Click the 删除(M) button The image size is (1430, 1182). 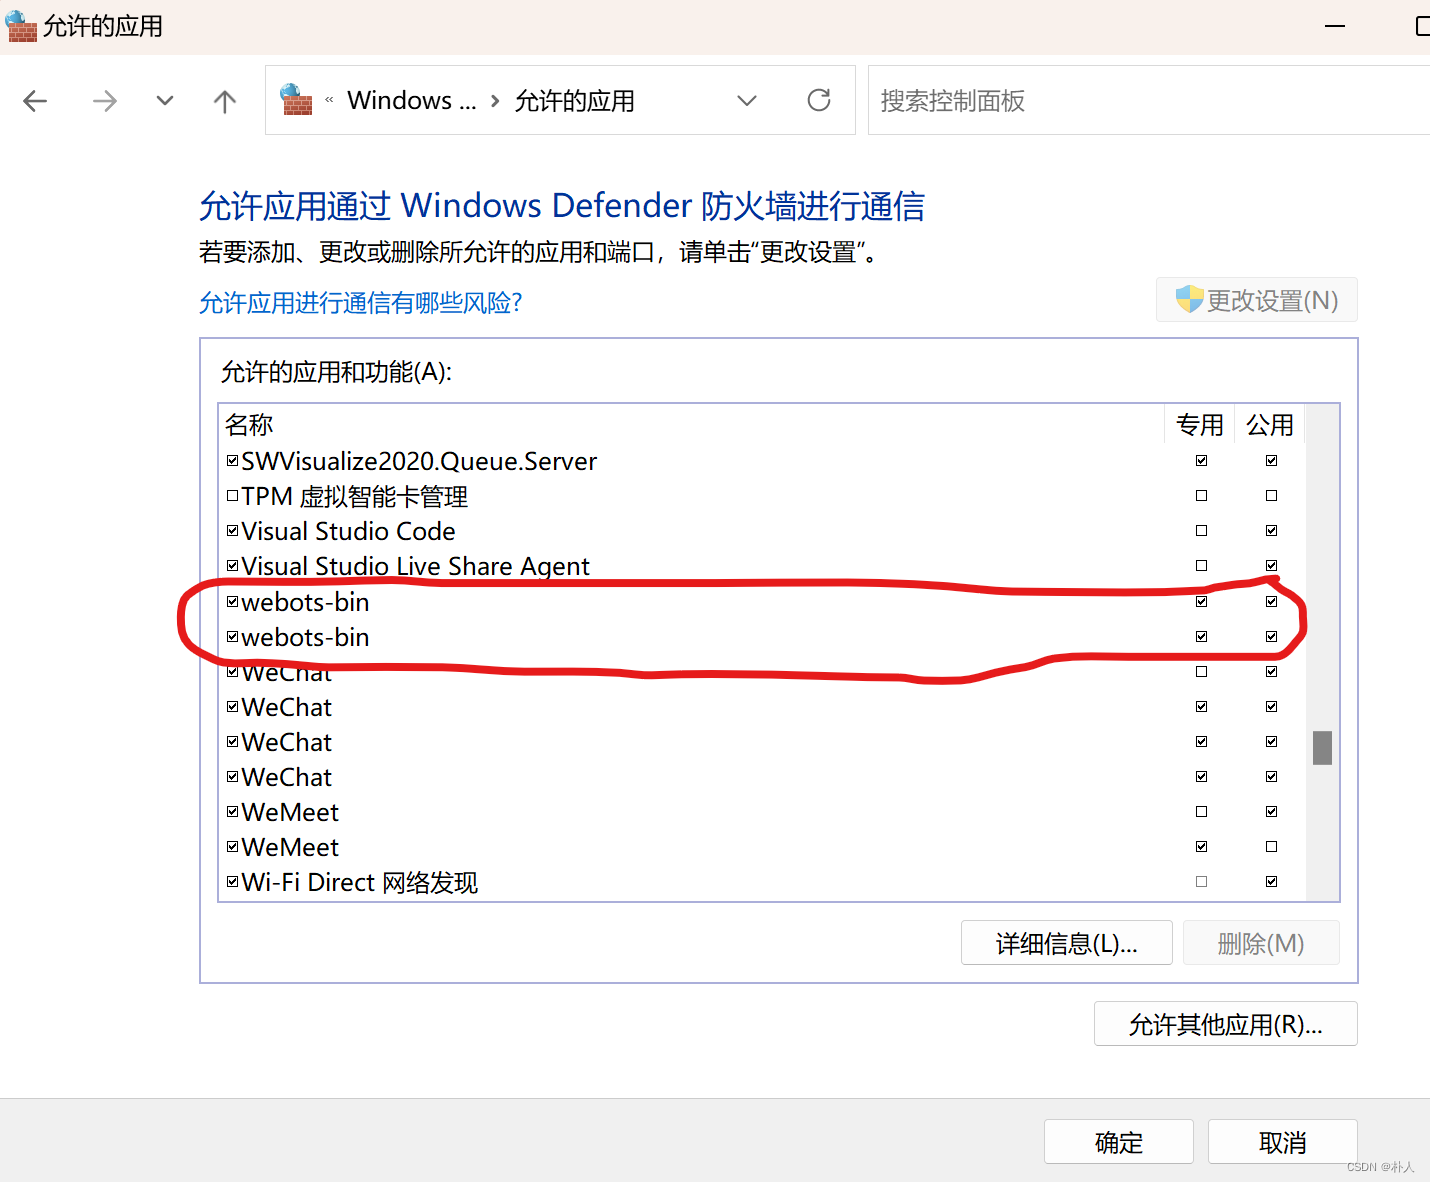(x=1261, y=943)
